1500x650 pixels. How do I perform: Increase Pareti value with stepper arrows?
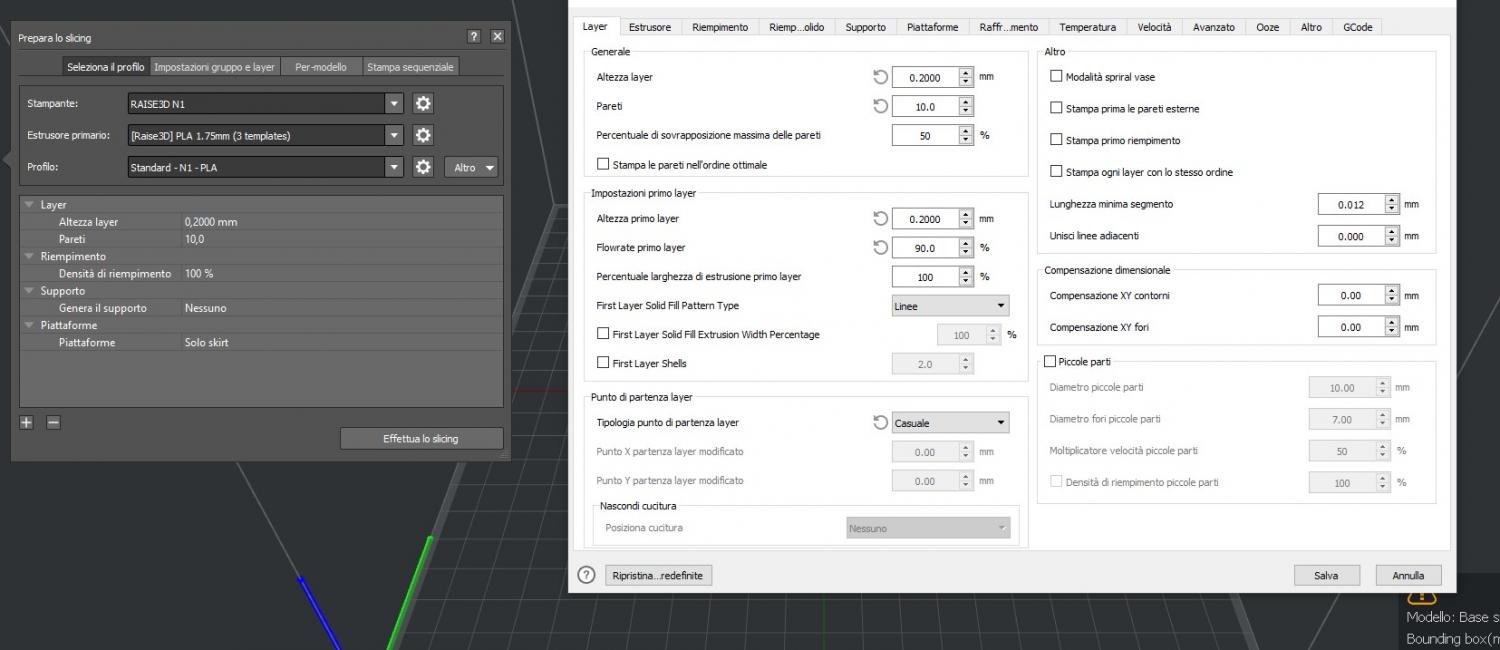click(965, 101)
